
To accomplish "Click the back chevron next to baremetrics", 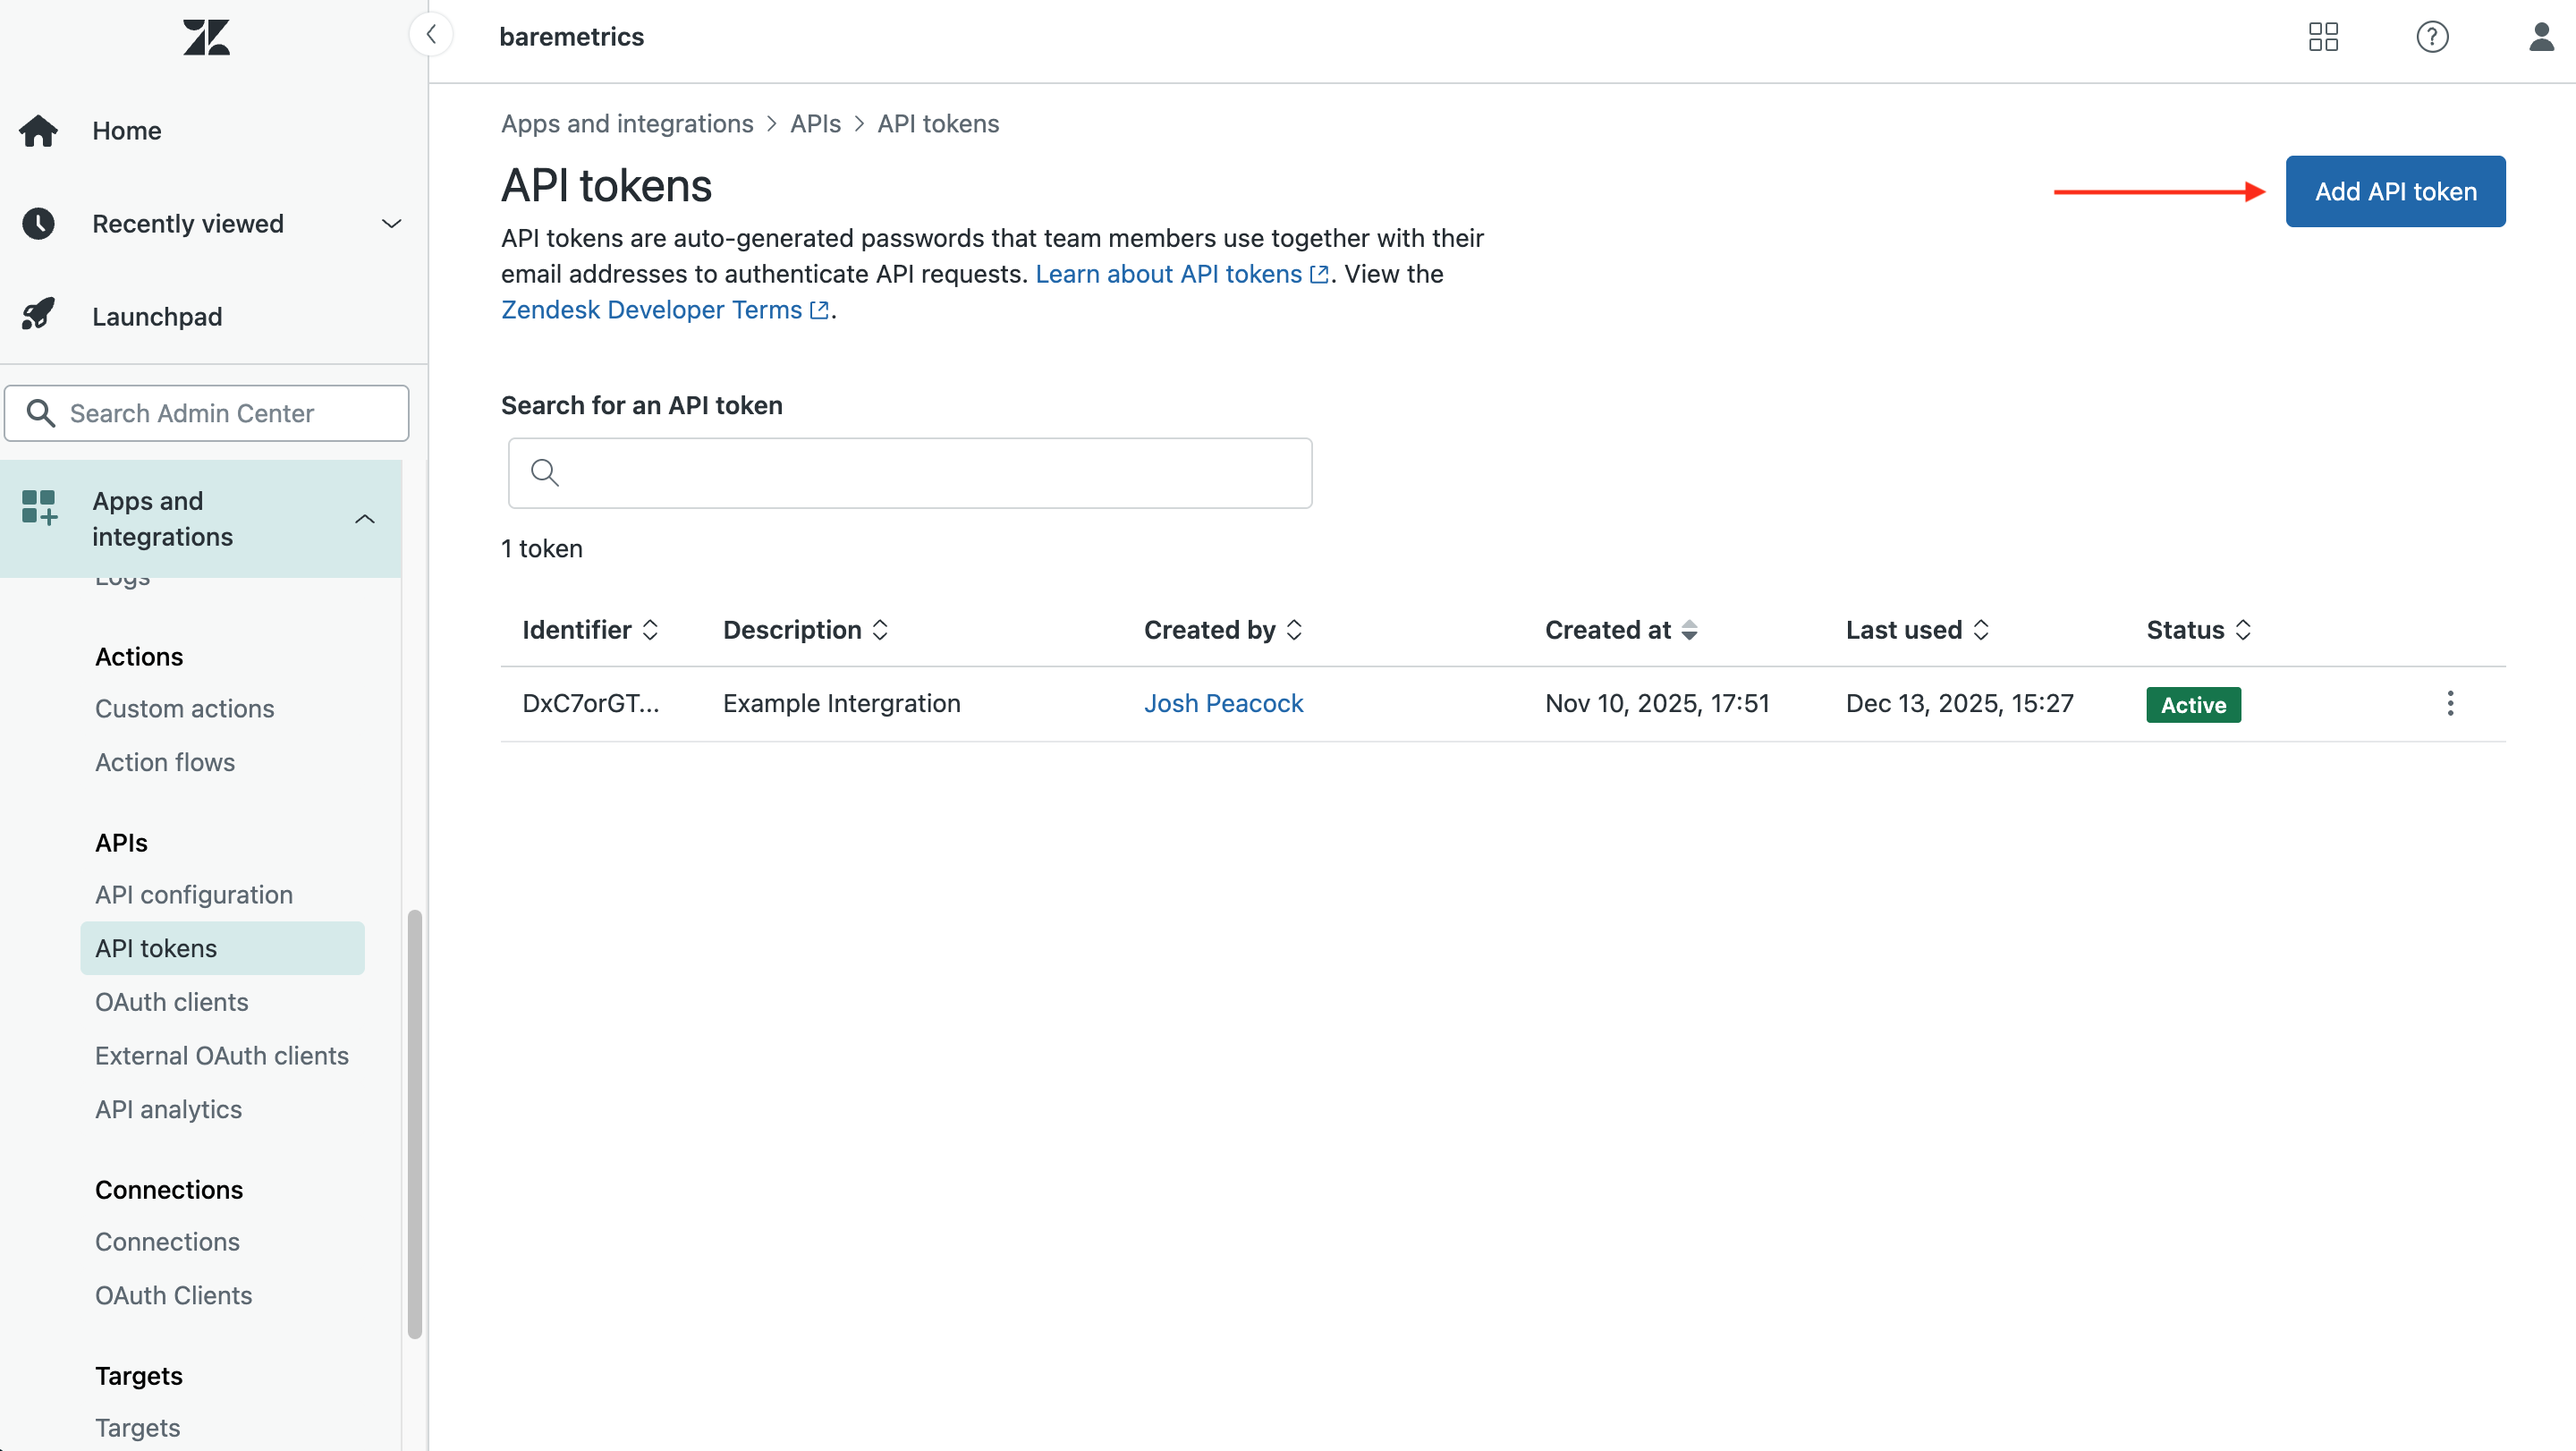I will coord(431,33).
